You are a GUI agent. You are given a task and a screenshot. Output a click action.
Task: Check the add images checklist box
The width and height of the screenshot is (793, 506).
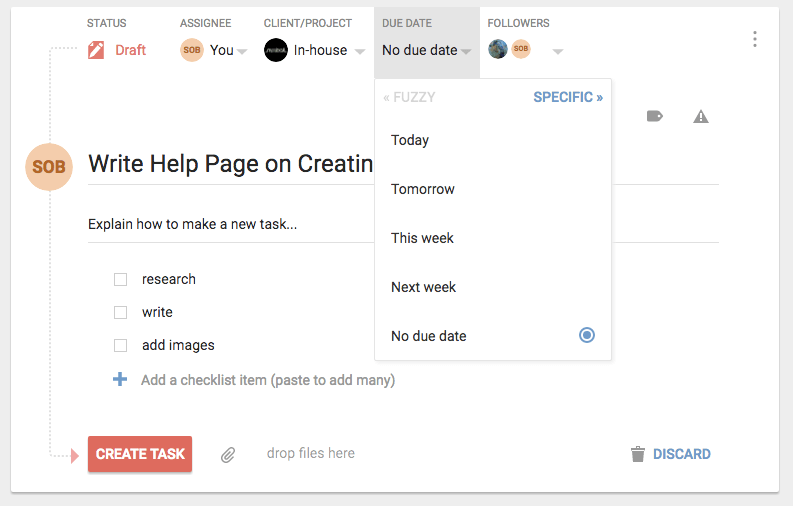coord(120,345)
